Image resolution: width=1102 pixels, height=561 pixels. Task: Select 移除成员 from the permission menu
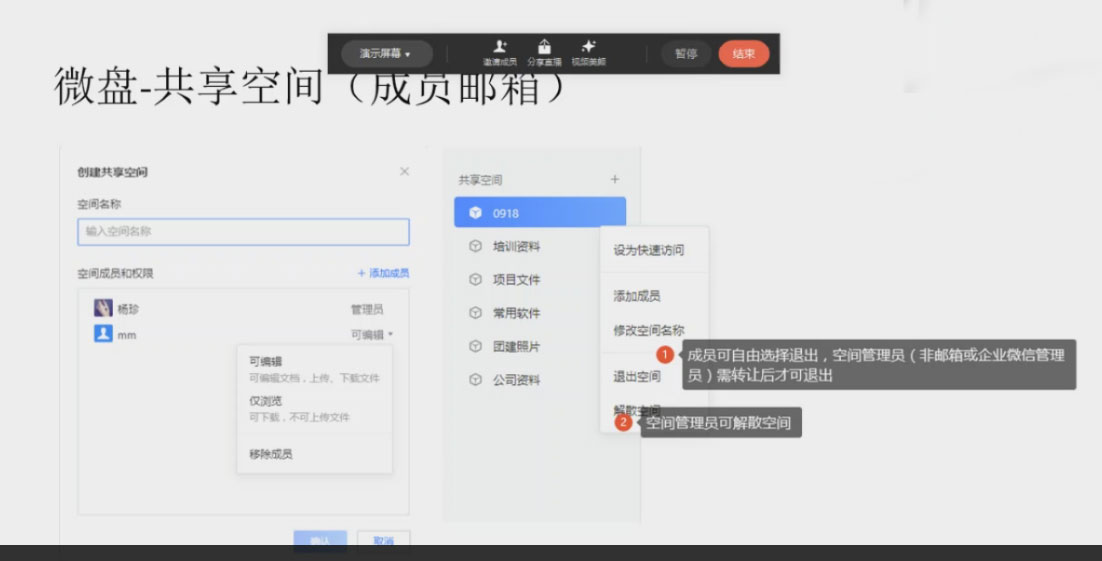pos(271,454)
